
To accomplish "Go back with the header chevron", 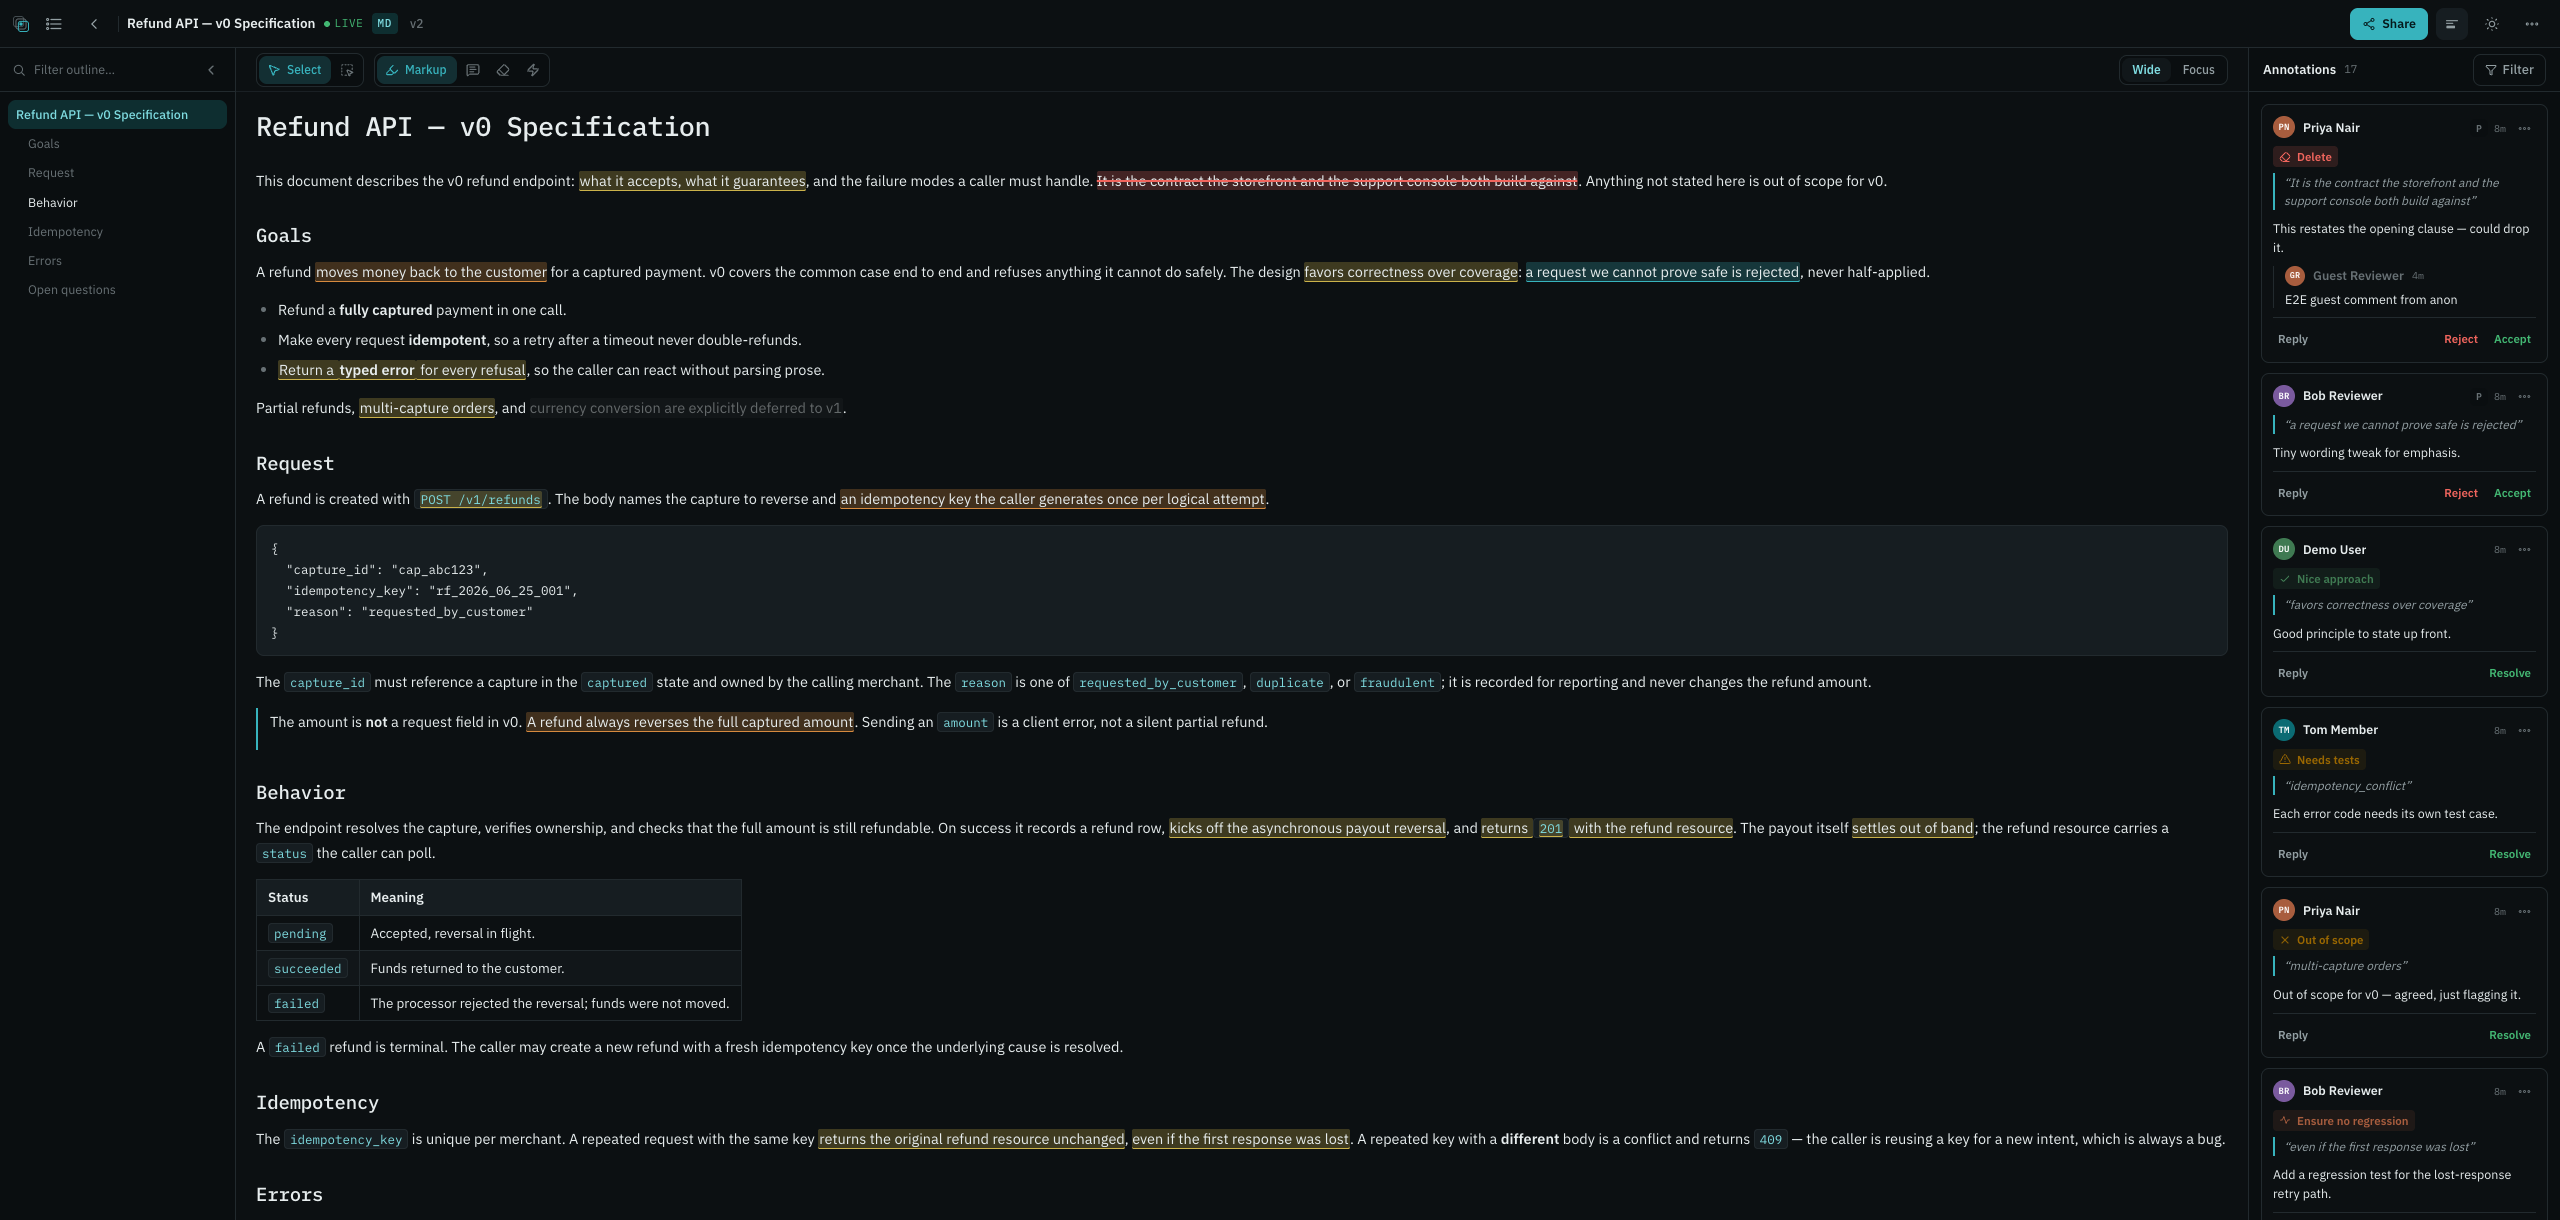I will click(94, 24).
